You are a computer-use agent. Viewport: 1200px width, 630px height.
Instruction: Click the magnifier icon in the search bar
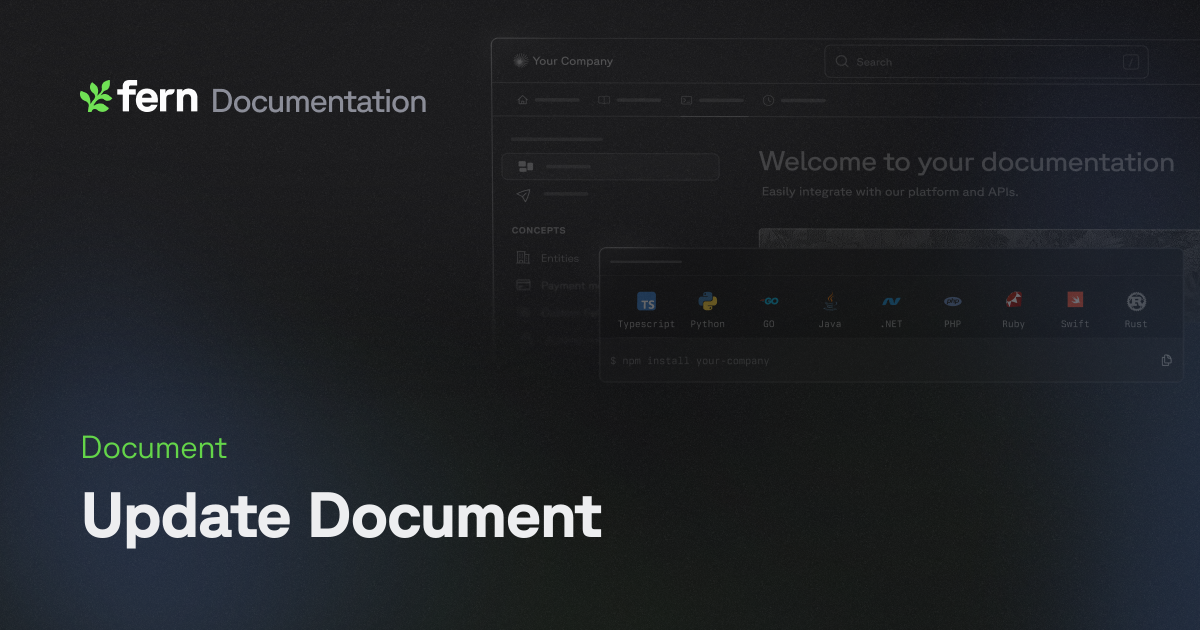842,61
